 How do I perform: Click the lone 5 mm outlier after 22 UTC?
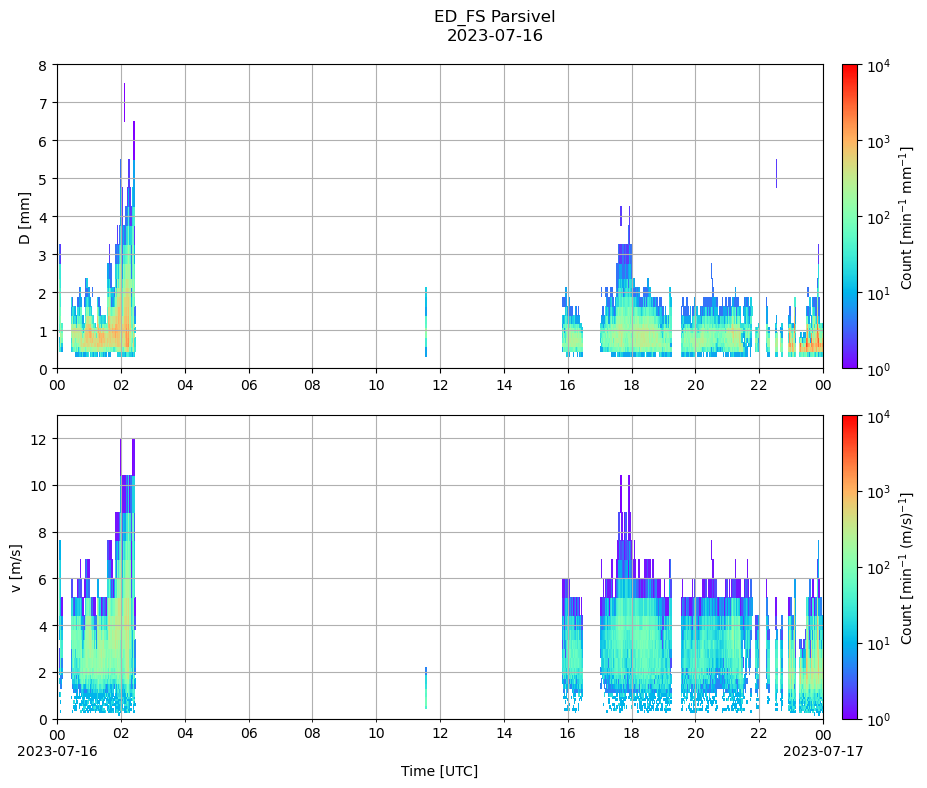(x=776, y=173)
